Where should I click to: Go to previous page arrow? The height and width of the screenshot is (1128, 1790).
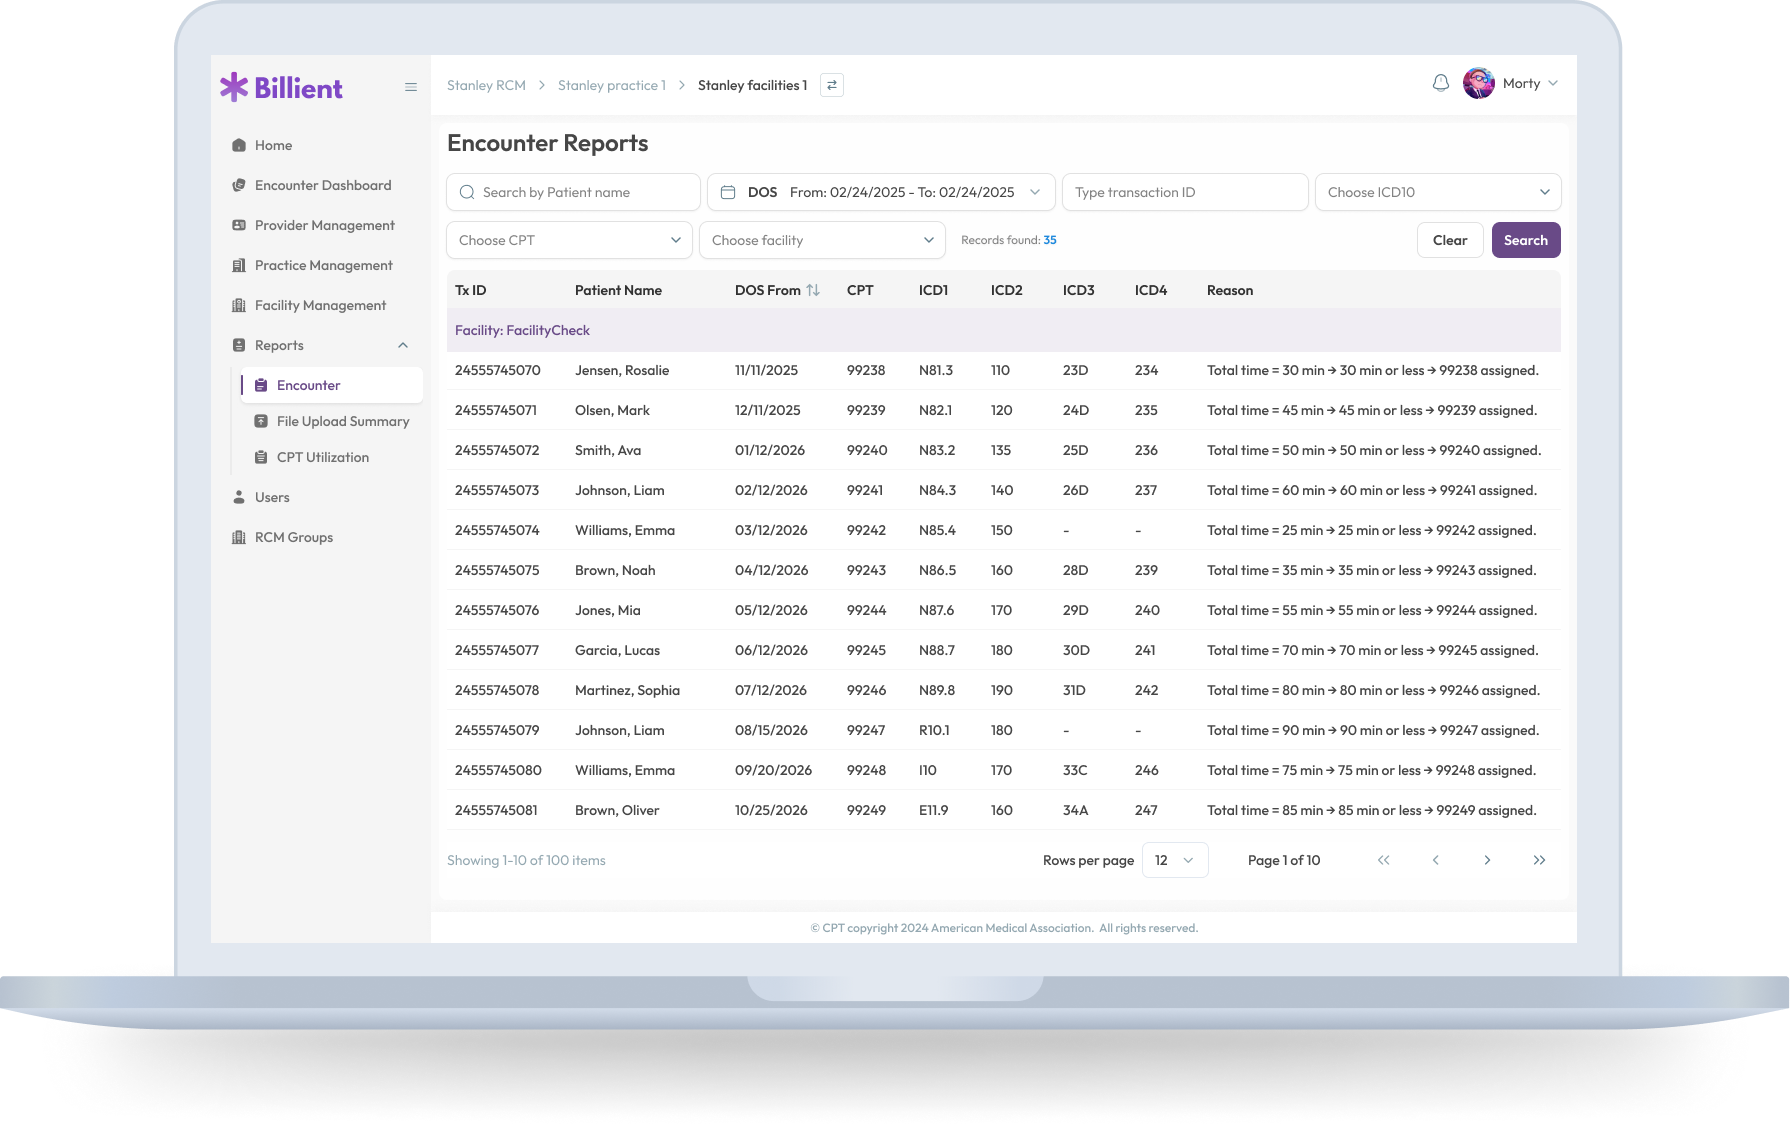coord(1435,860)
